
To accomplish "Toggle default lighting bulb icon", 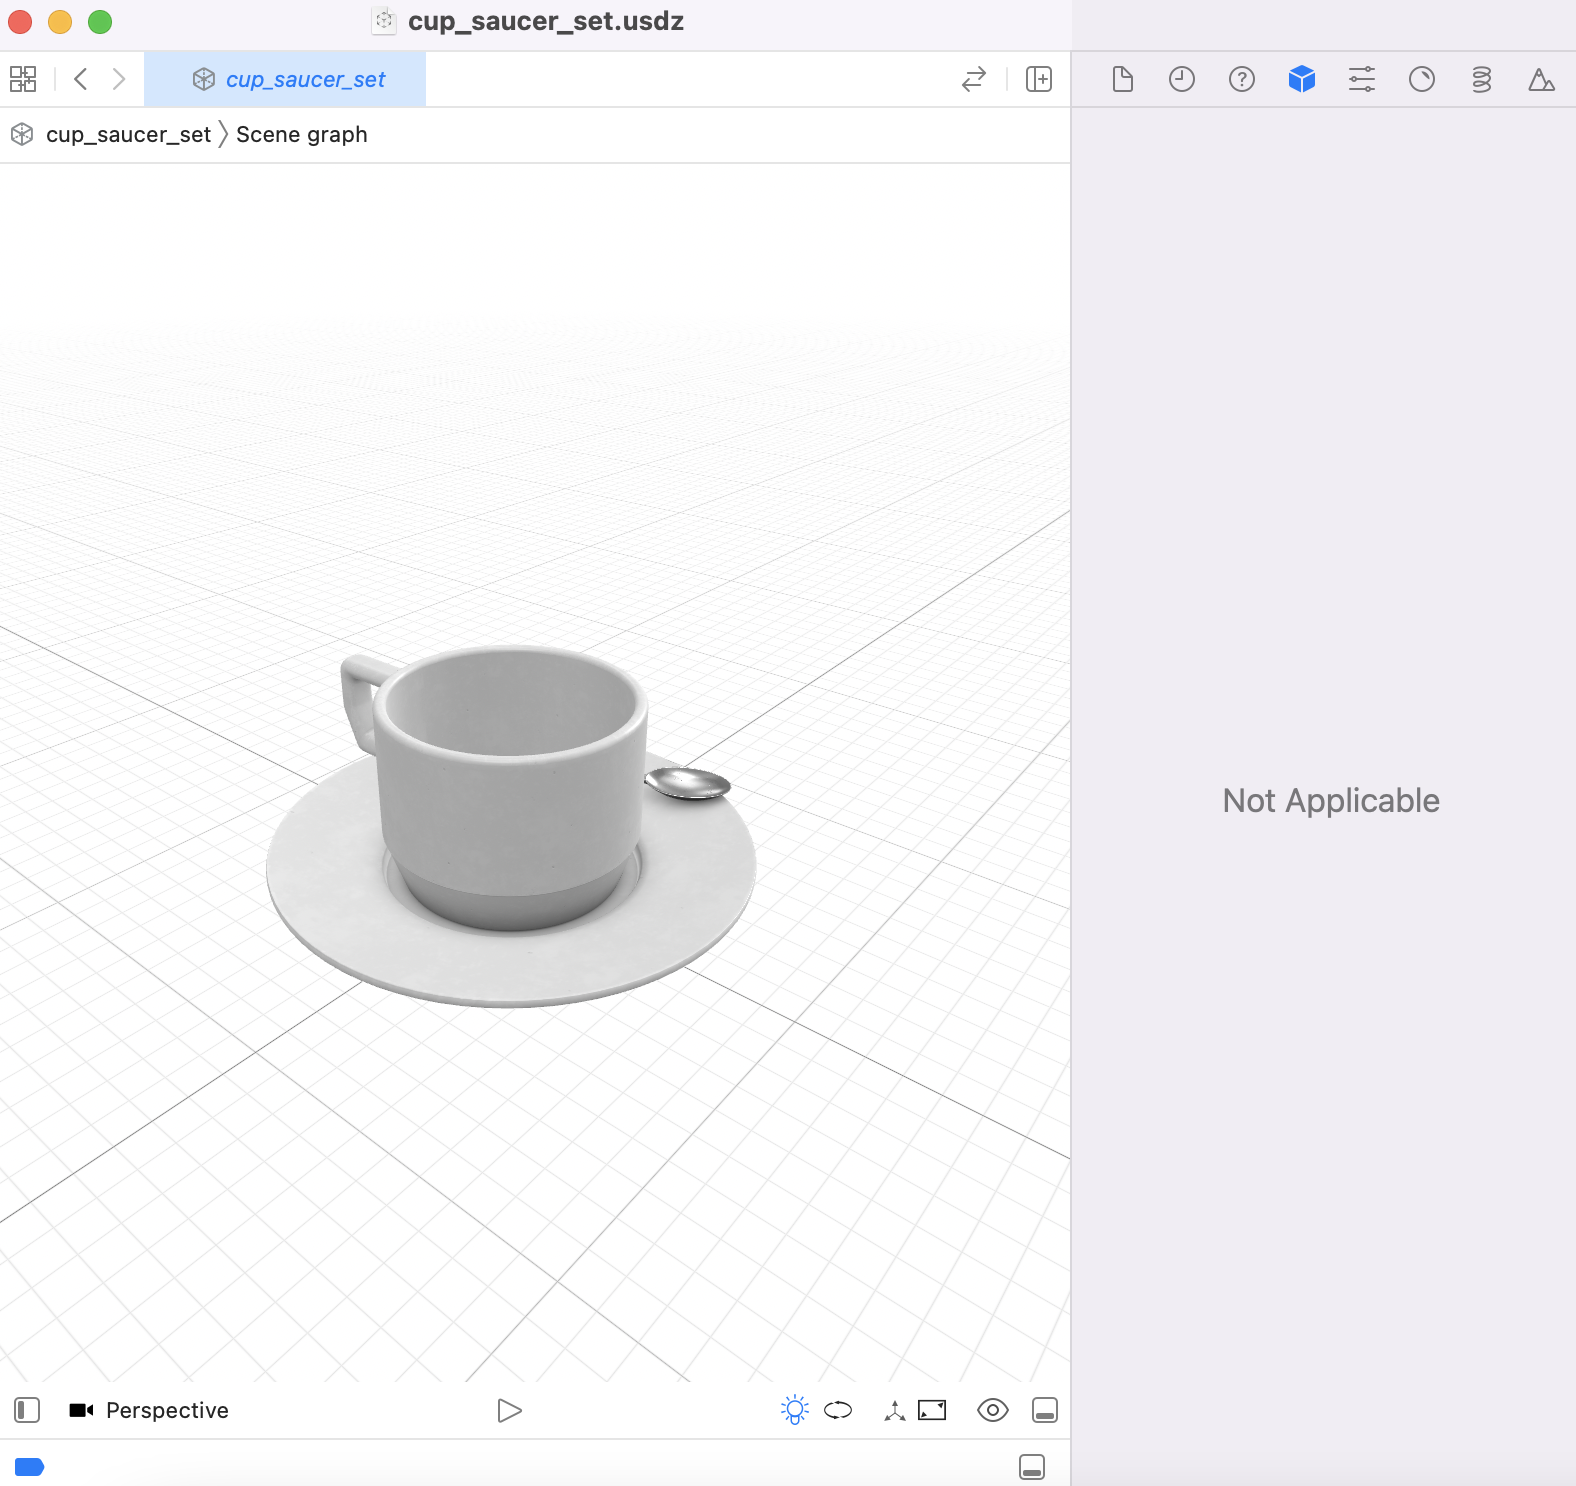I will click(x=795, y=1410).
